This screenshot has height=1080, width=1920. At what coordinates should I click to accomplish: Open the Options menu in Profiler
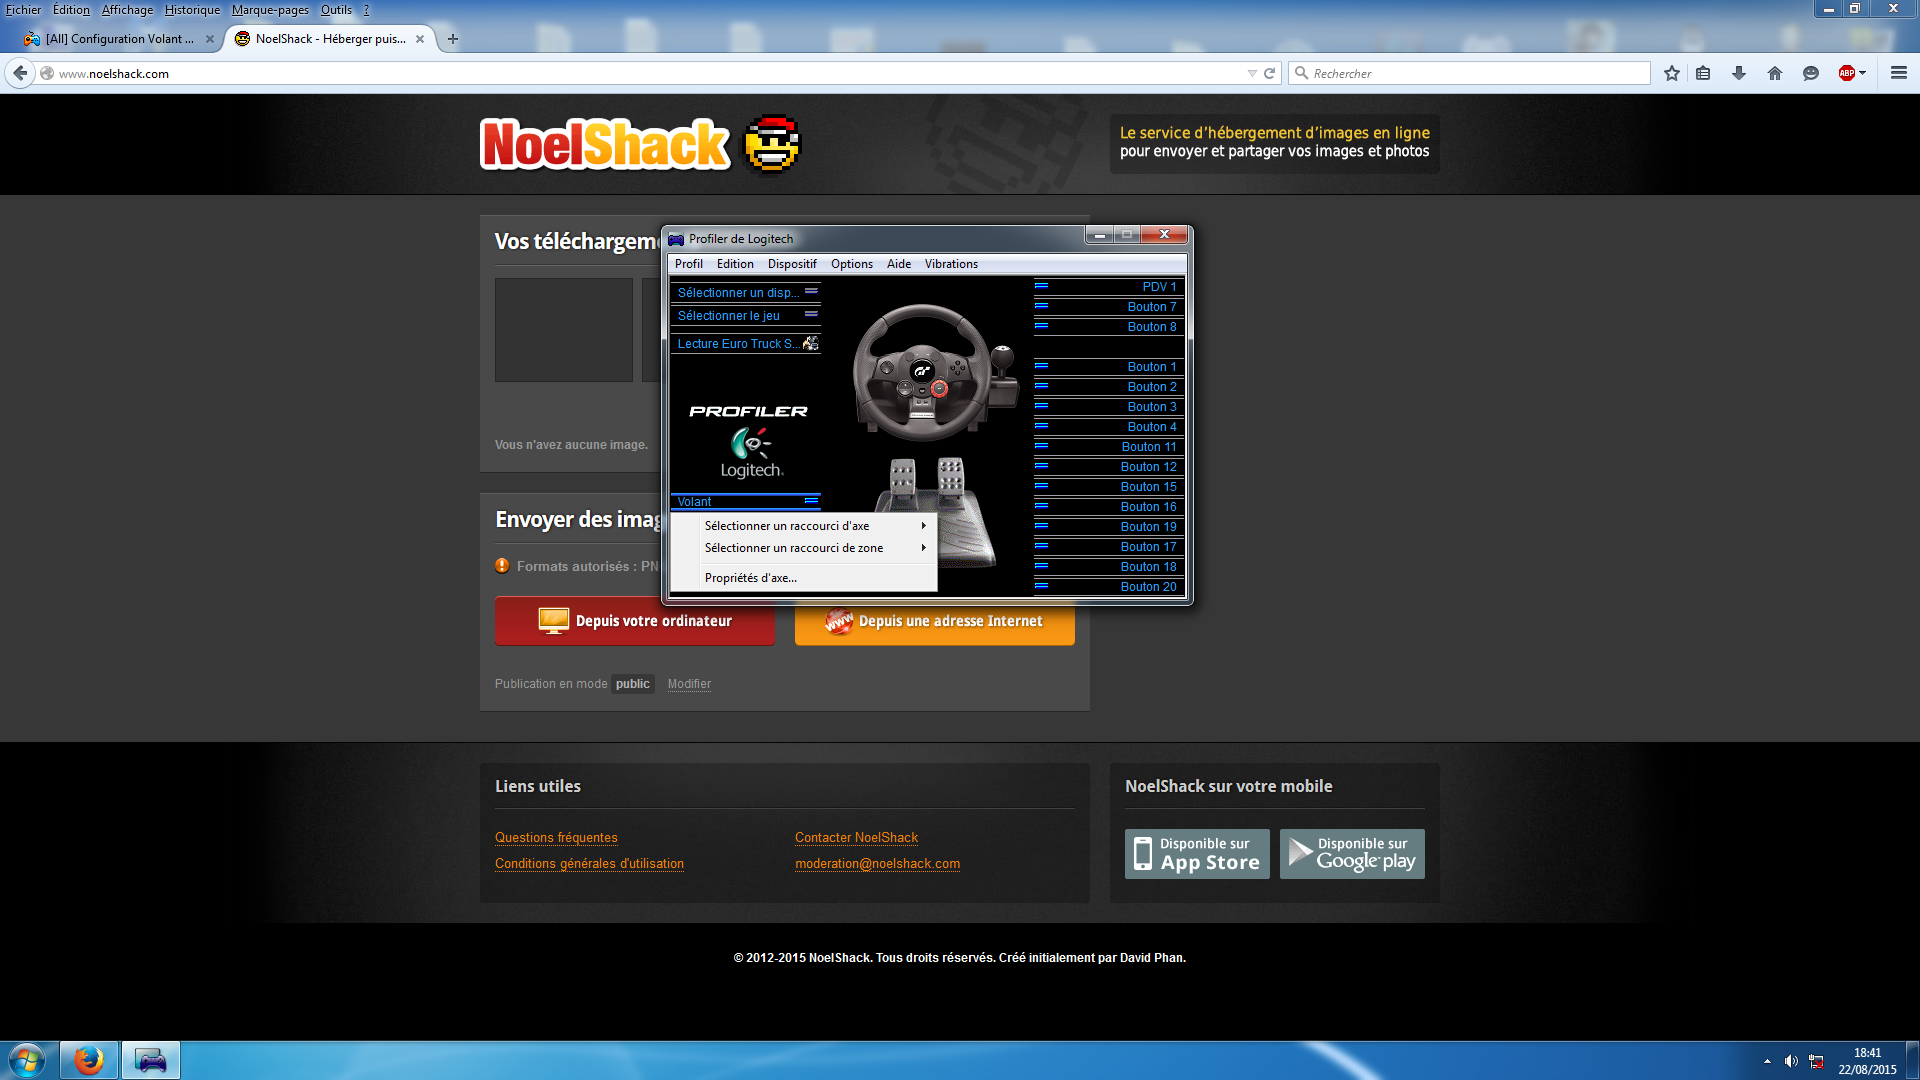pyautogui.click(x=852, y=264)
